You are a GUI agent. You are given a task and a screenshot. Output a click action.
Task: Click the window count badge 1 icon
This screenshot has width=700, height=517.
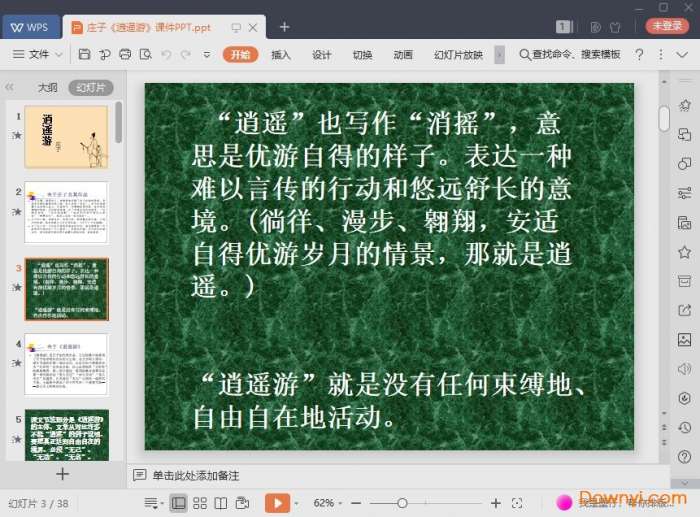563,27
